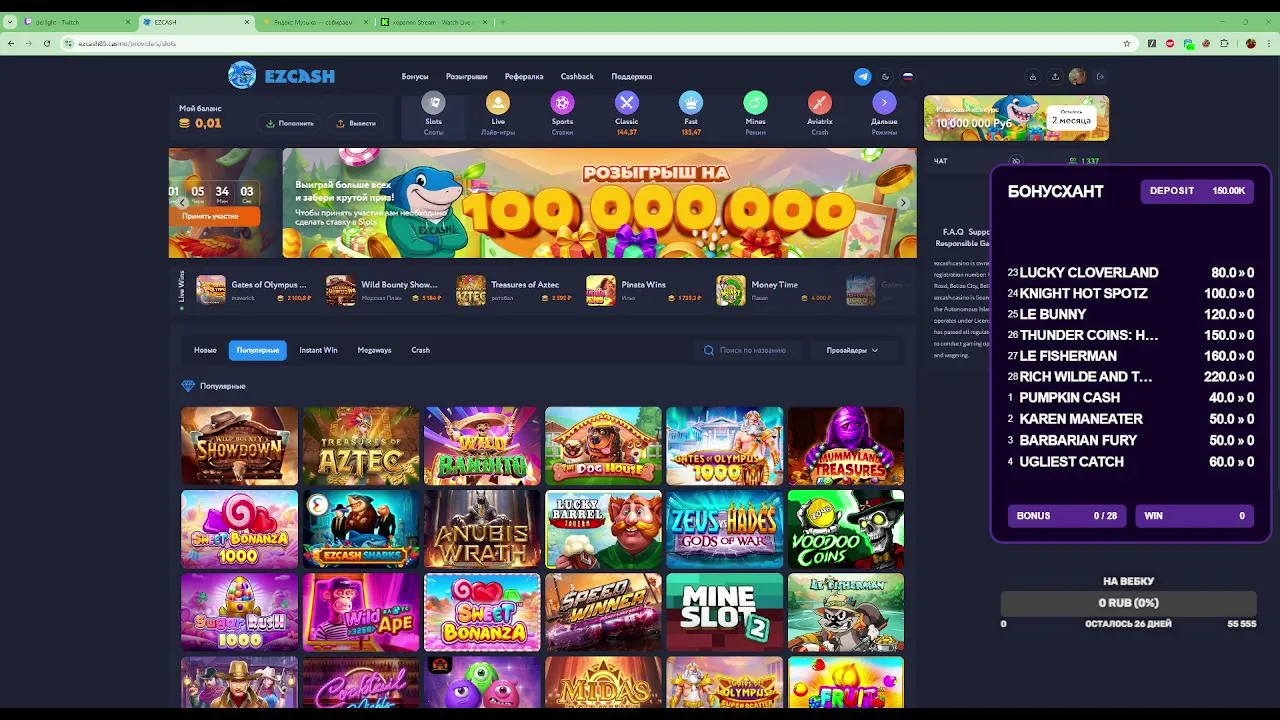Viewport: 1280px width, 720px height.
Task: Click the address bar URL
Action: (127, 43)
